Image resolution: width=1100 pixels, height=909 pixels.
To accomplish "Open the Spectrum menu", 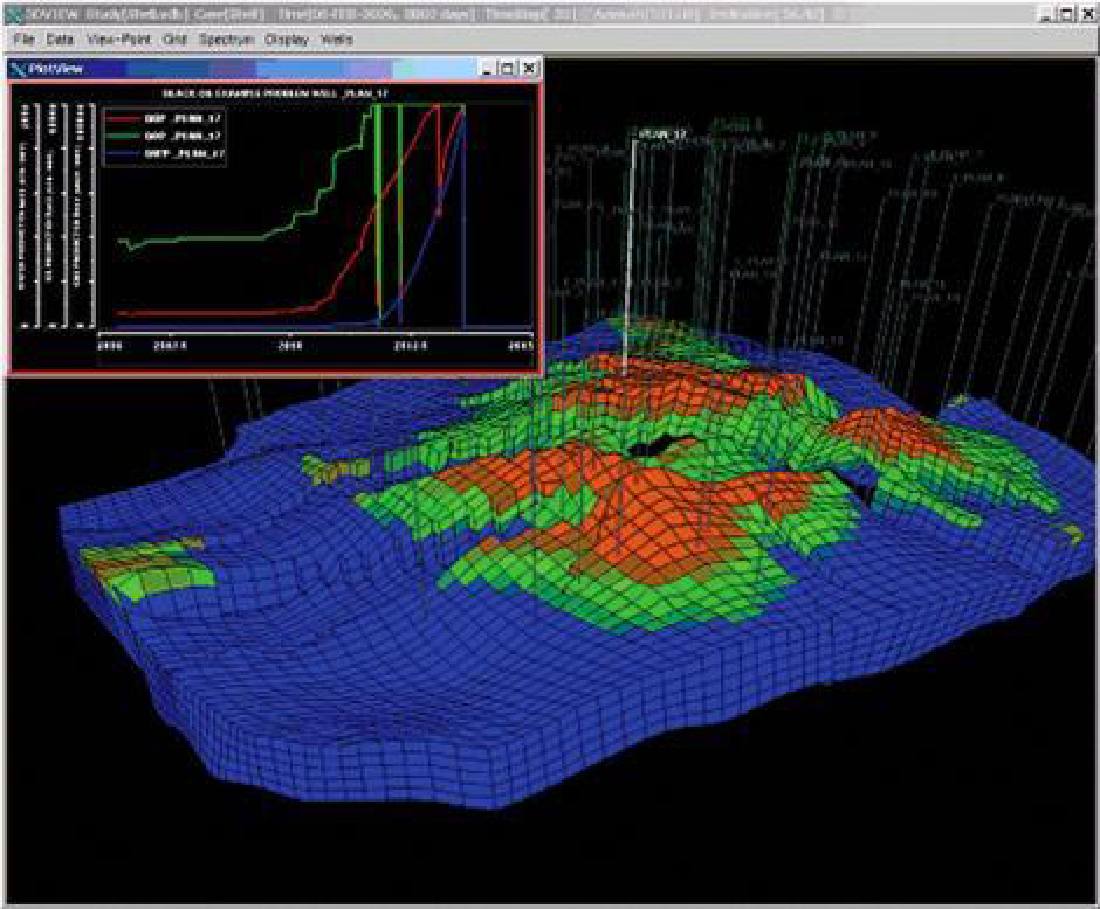I will pos(226,39).
